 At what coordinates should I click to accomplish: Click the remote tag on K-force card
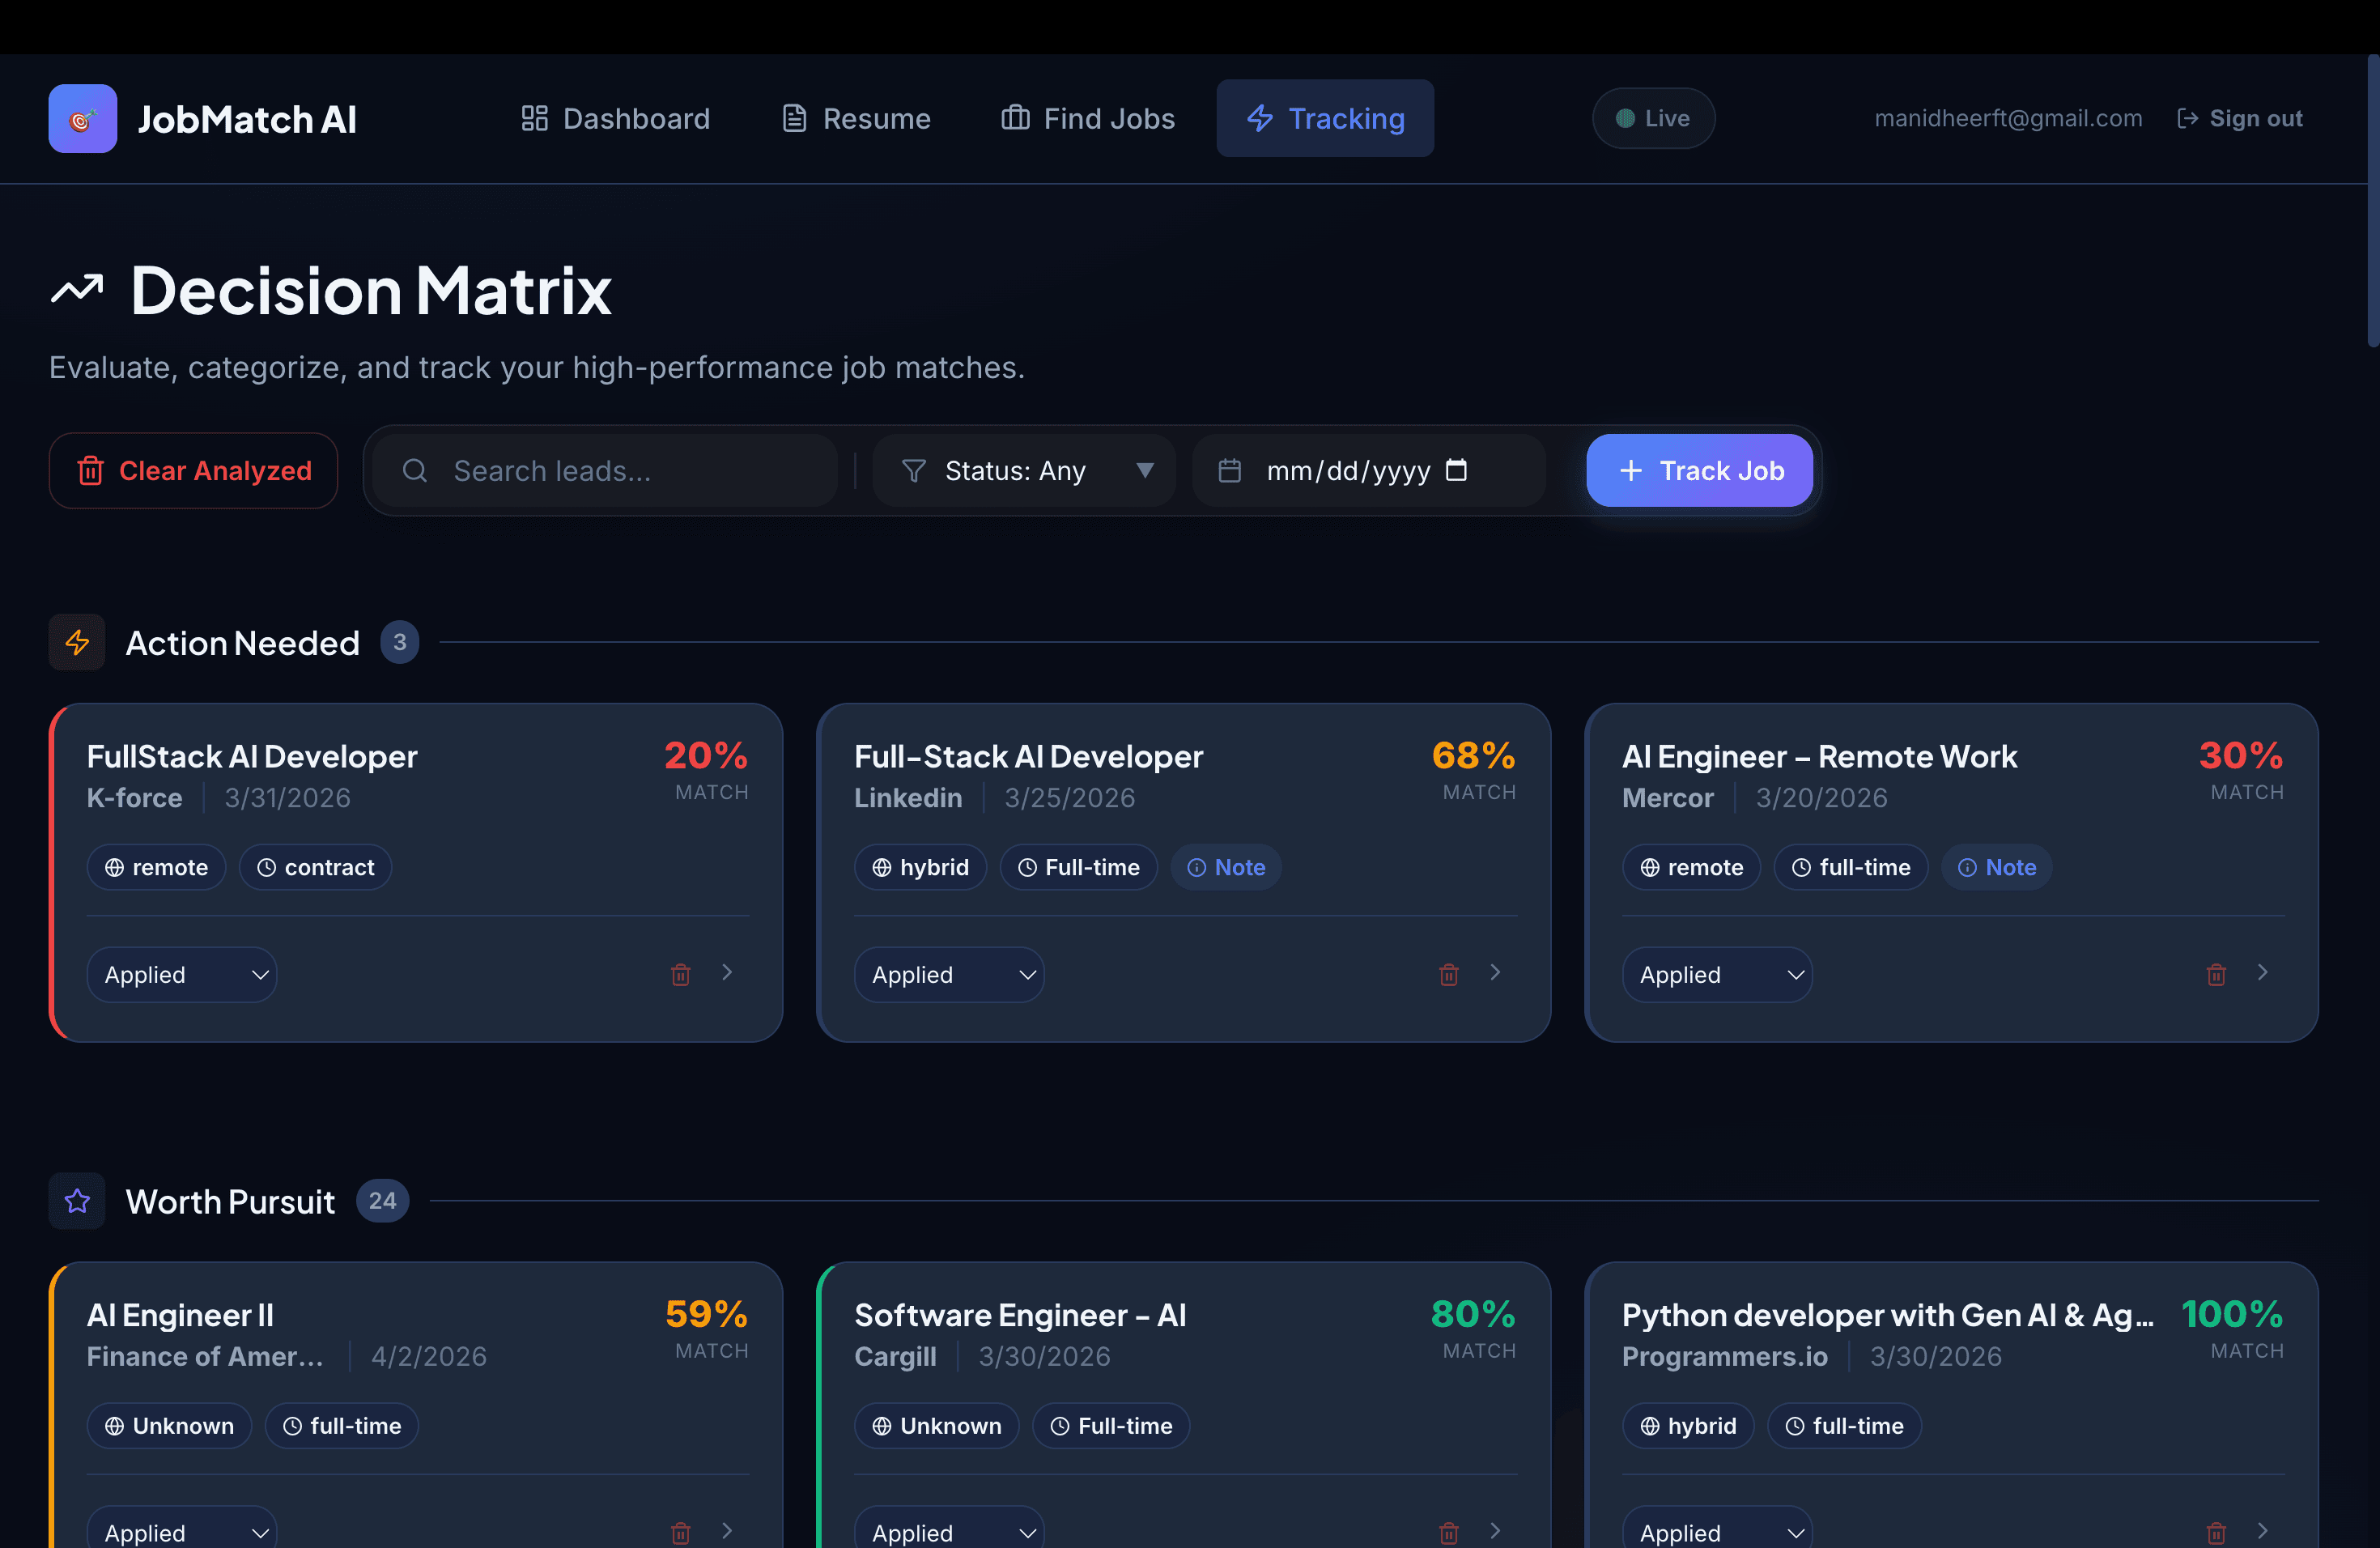[x=156, y=868]
